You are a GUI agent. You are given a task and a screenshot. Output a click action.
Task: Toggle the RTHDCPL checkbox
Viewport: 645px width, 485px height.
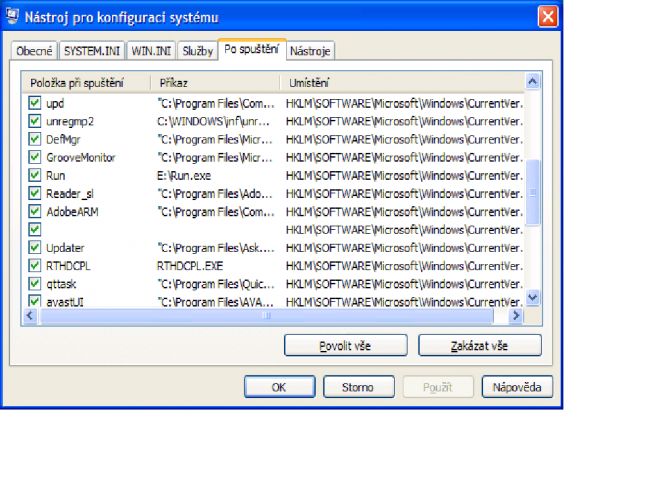coord(35,266)
